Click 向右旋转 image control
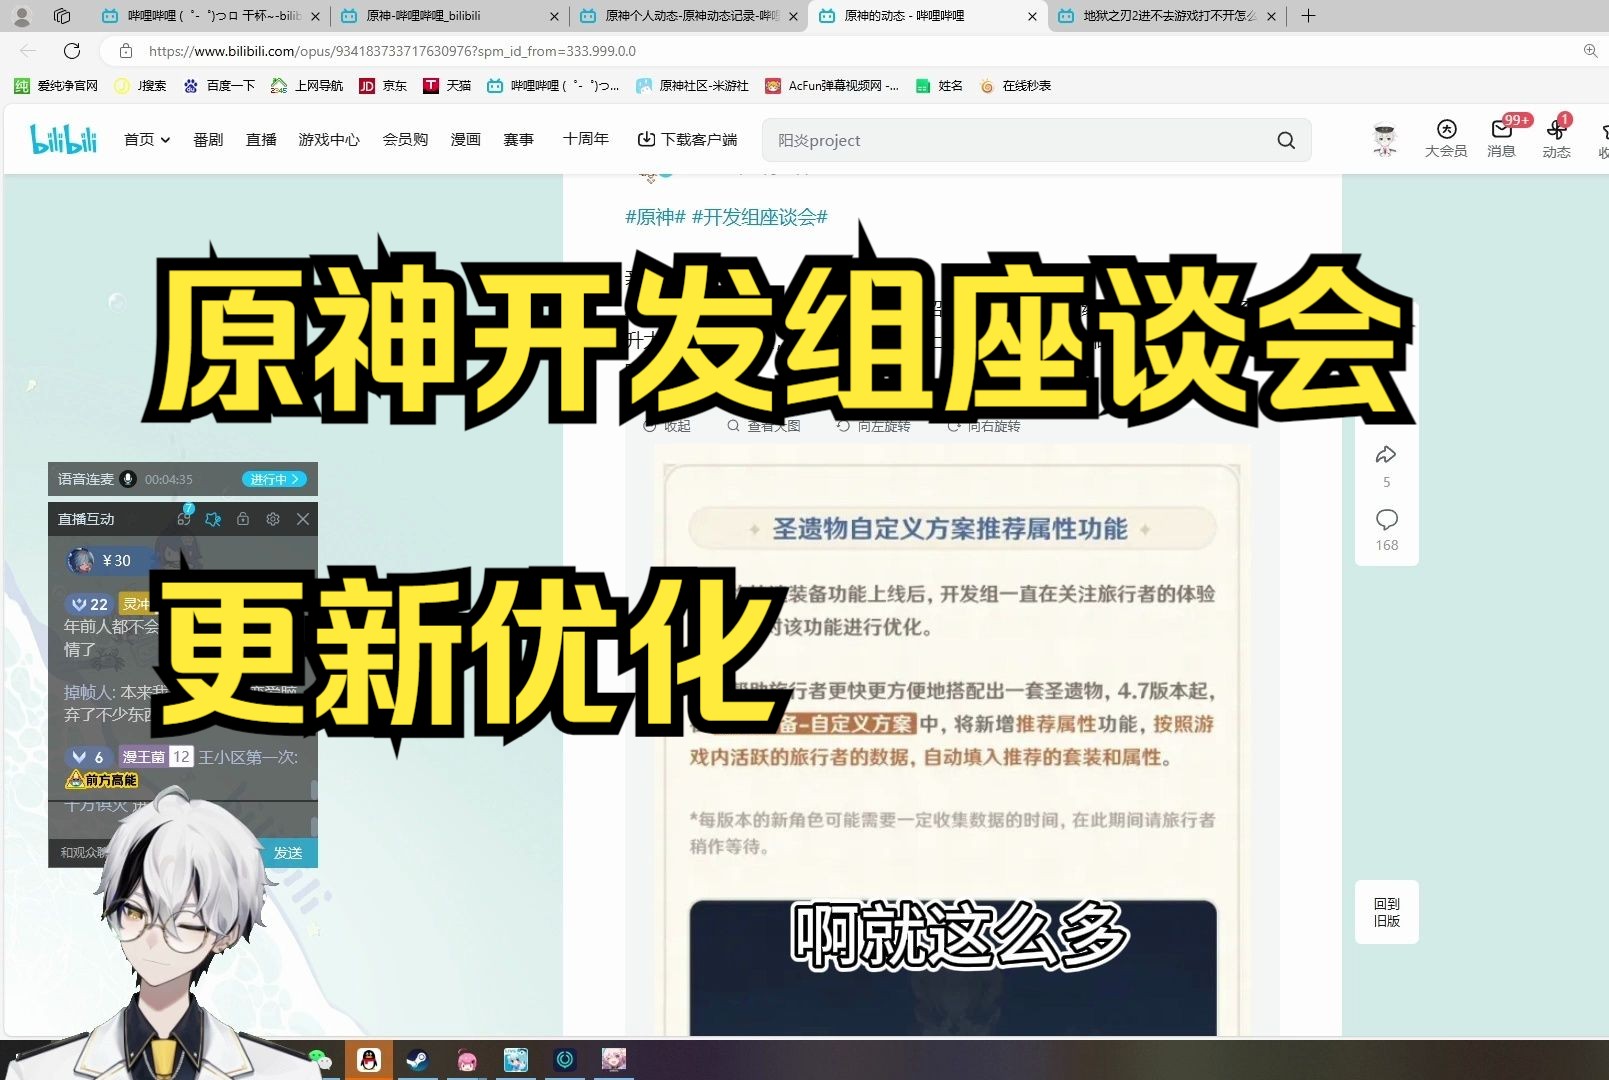 tap(983, 426)
